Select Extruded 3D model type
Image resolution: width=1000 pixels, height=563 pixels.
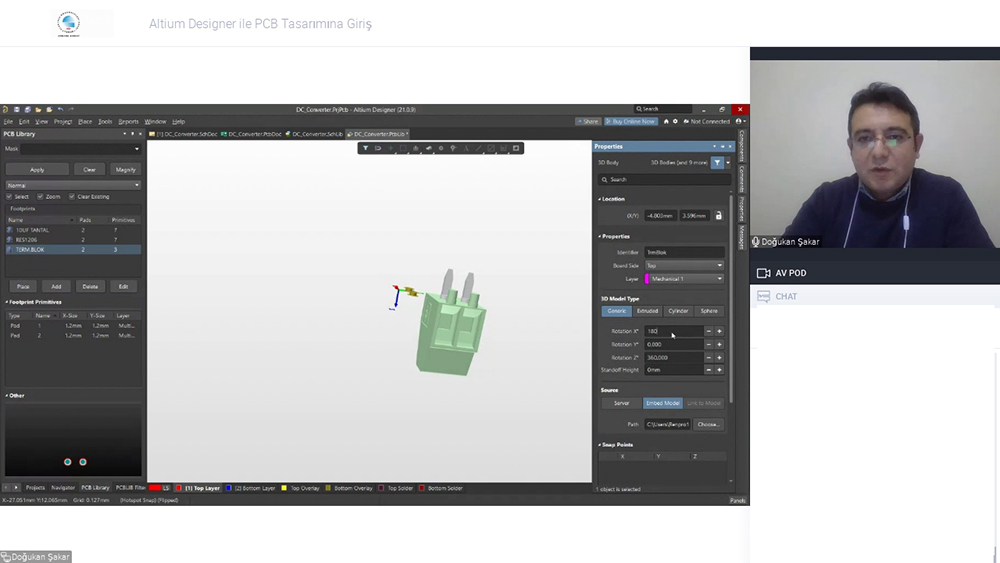[647, 311]
